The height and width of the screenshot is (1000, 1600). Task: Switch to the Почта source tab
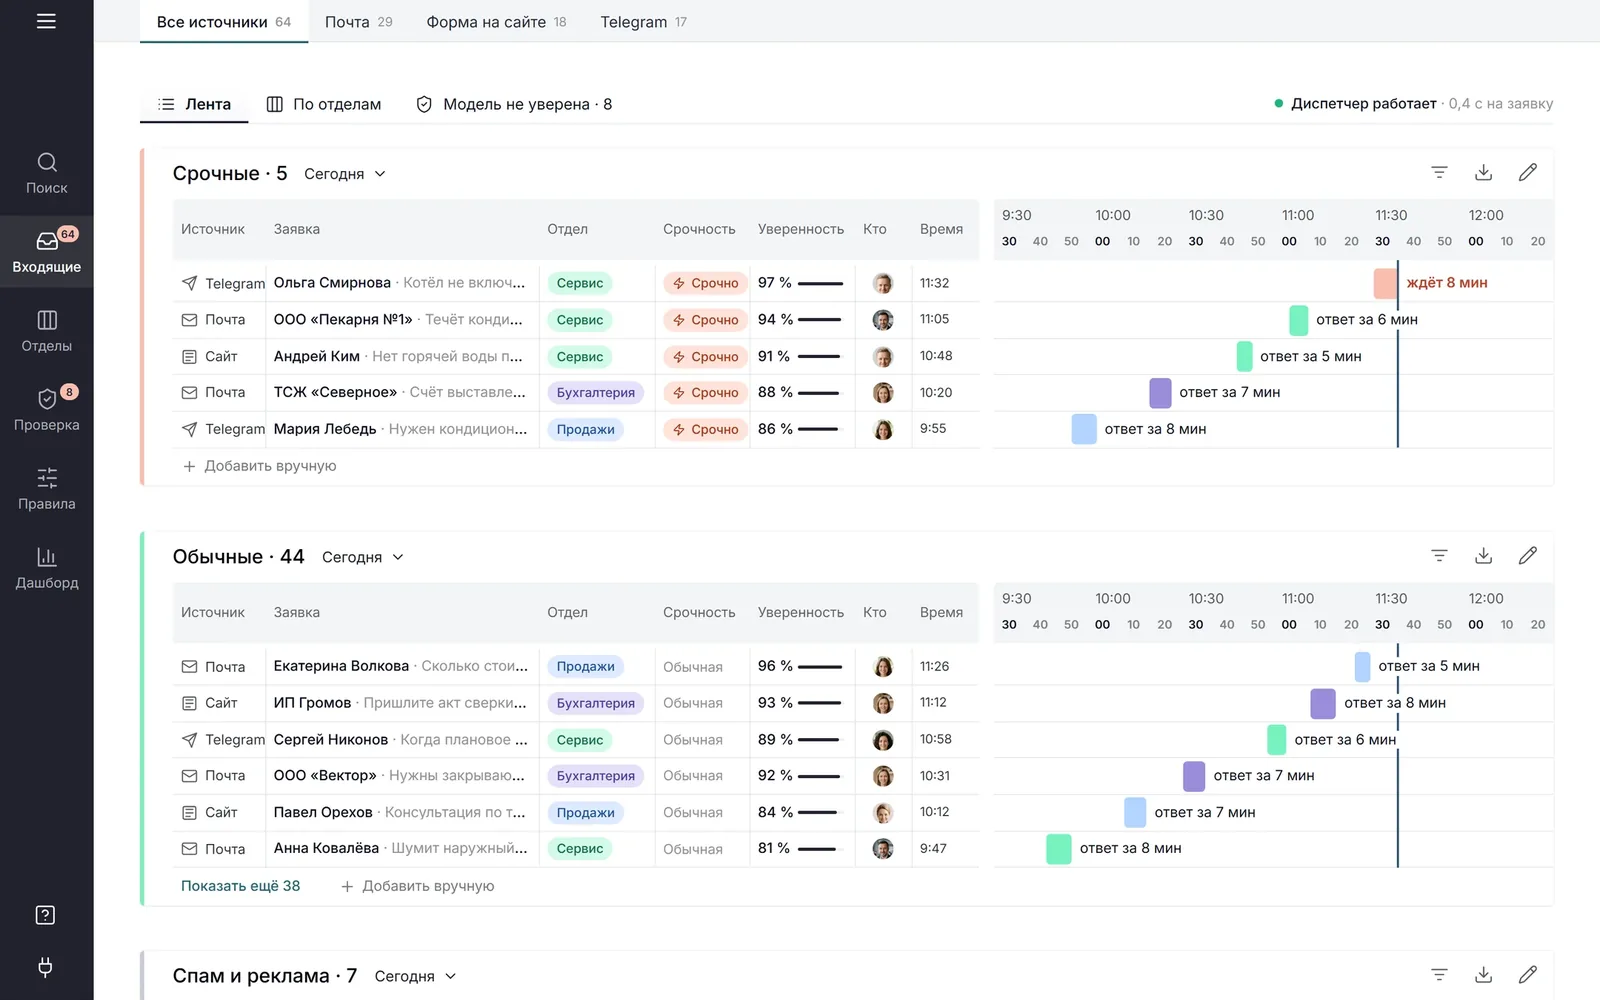click(358, 22)
